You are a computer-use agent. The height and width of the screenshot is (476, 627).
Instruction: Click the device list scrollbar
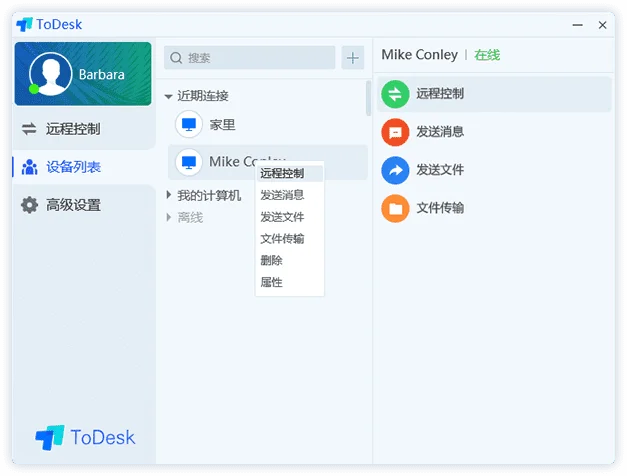pyautogui.click(x=368, y=98)
